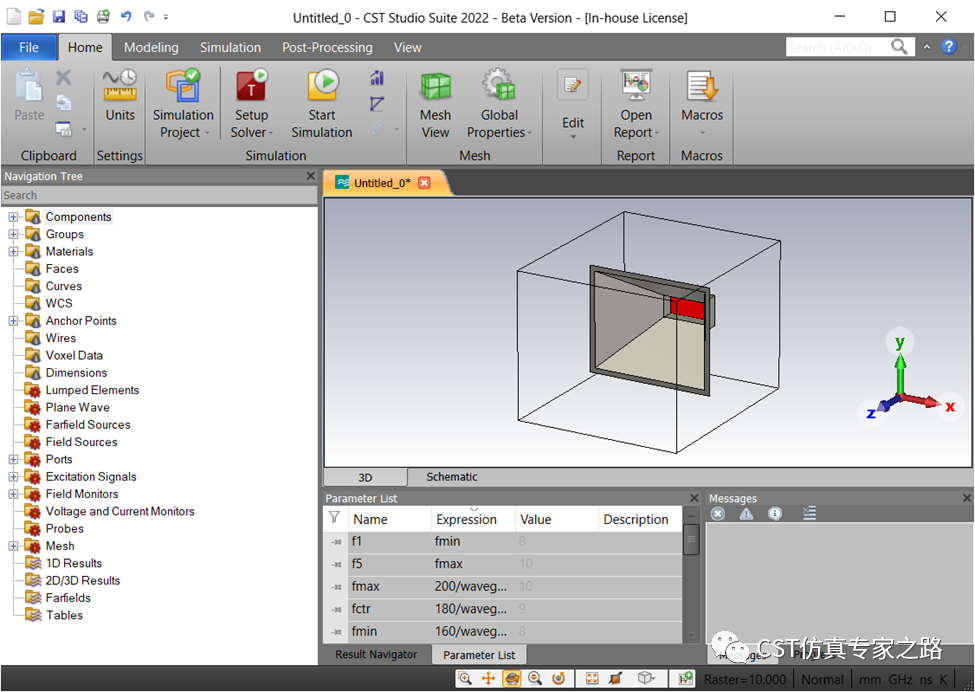975x692 pixels.
Task: Click the ribbon Search (Alt+Q) field
Action: (x=838, y=47)
